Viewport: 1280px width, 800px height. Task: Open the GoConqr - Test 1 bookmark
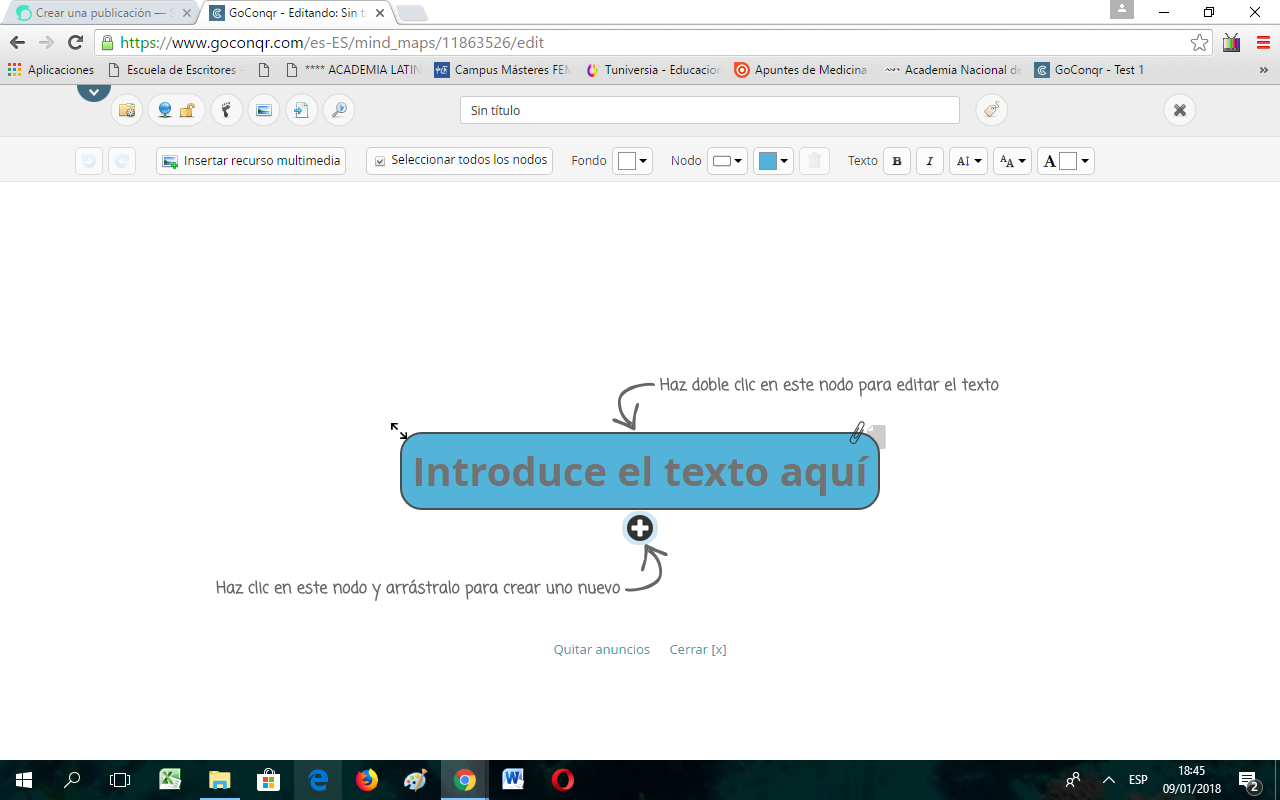[1090, 70]
